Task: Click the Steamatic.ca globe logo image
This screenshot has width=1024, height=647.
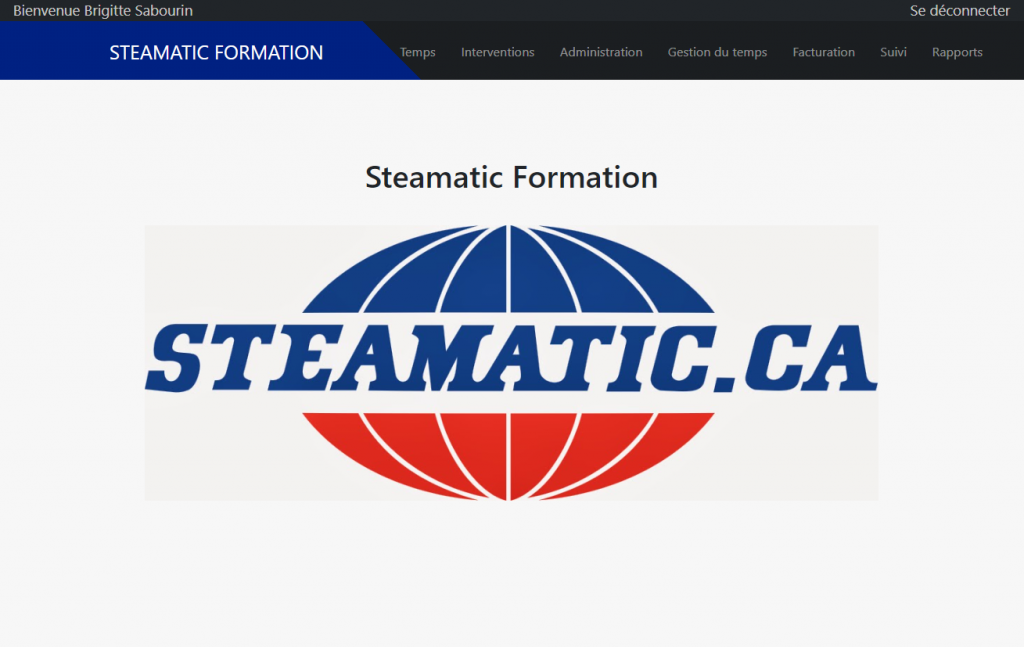Action: pyautogui.click(x=511, y=363)
